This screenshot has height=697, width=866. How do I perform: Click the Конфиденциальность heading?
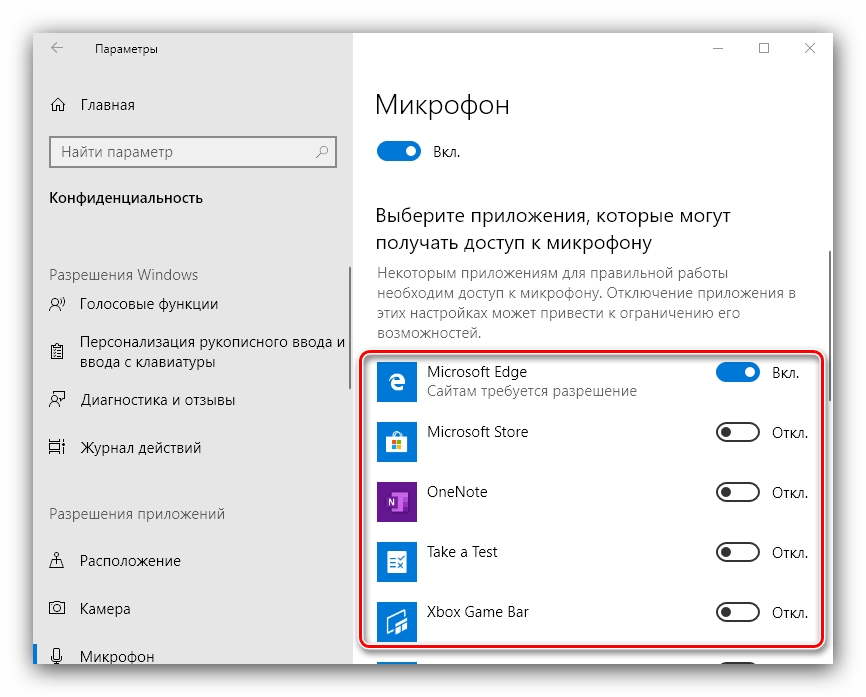point(126,198)
